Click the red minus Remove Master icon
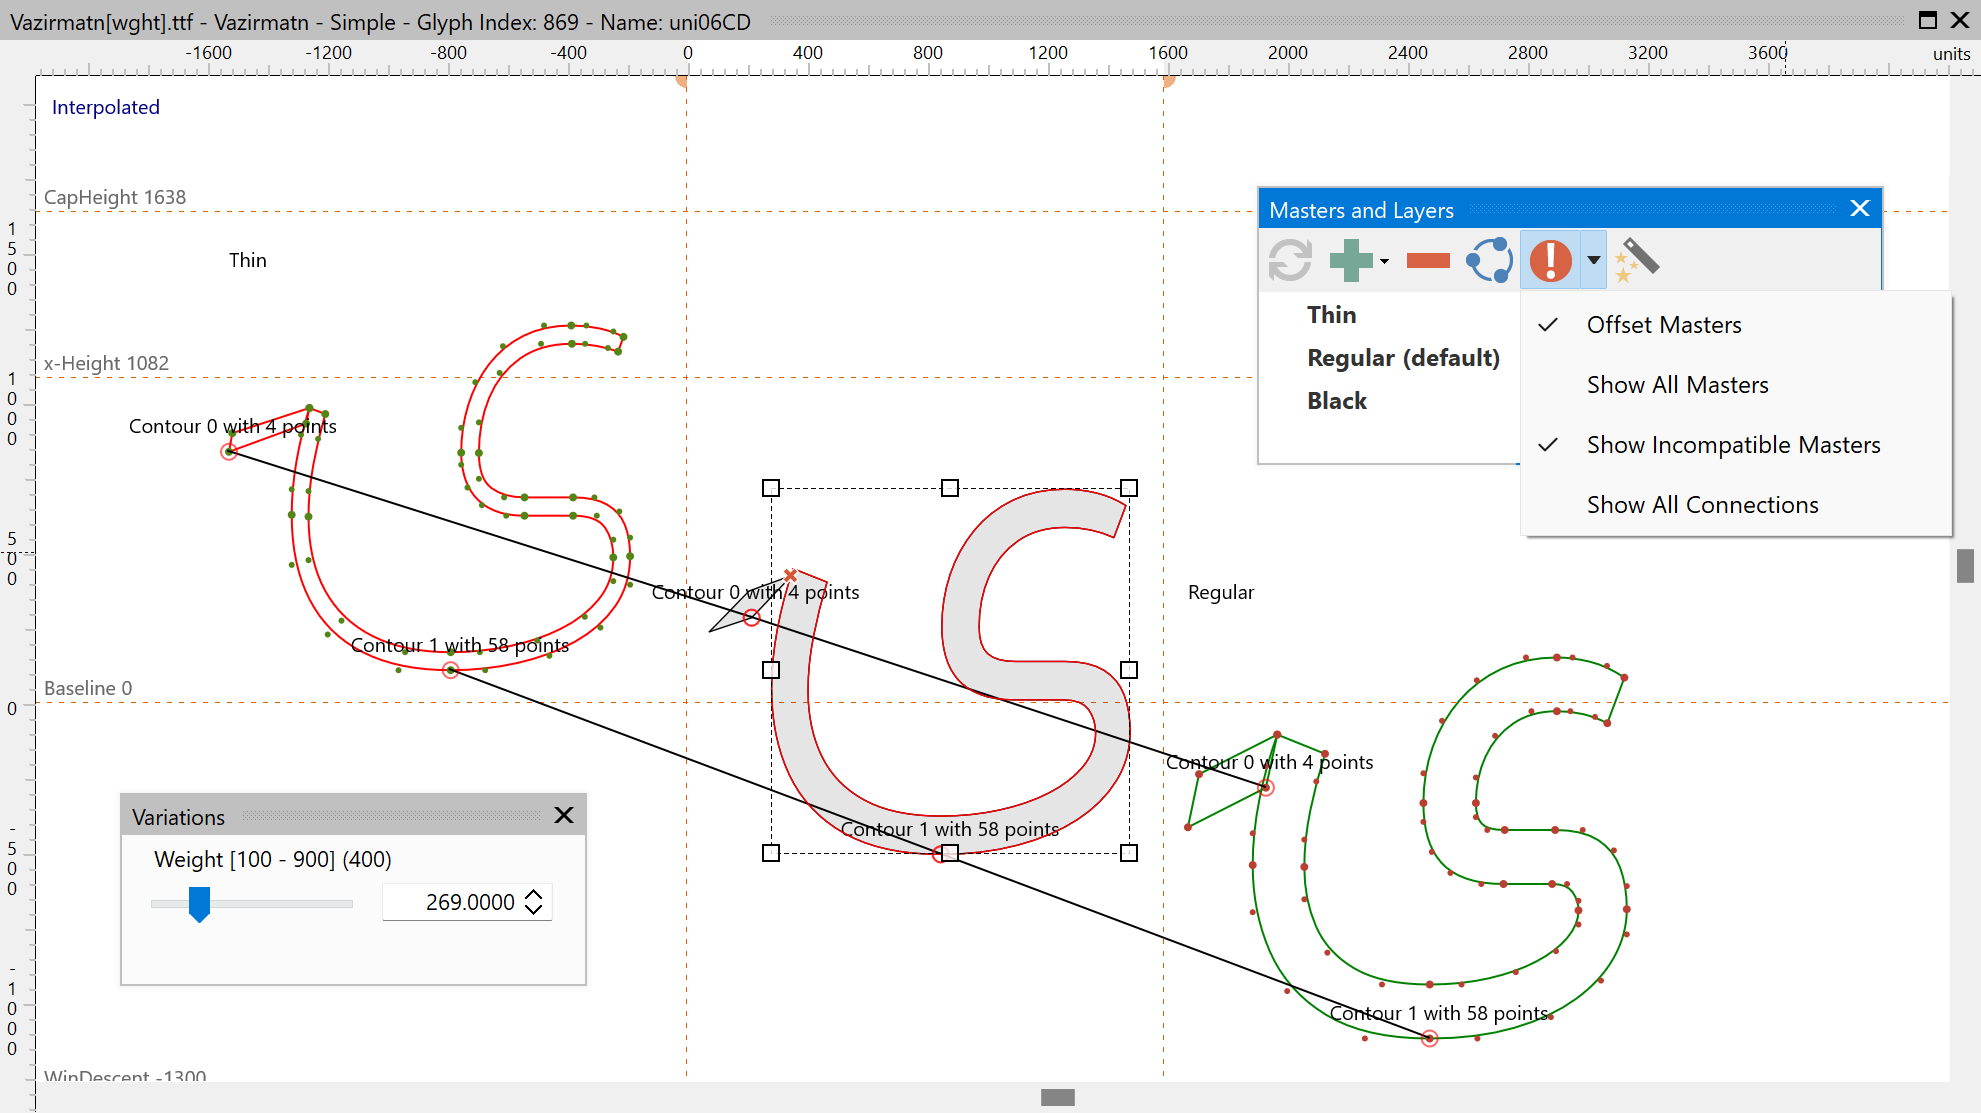 coord(1427,260)
